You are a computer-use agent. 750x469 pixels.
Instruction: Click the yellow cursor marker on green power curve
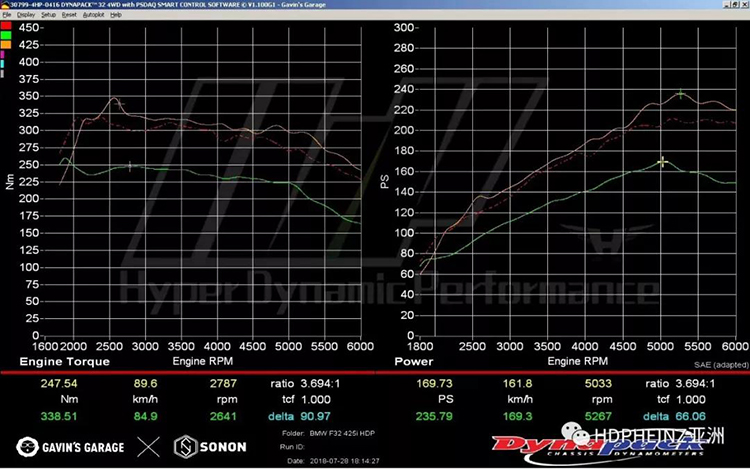click(662, 161)
